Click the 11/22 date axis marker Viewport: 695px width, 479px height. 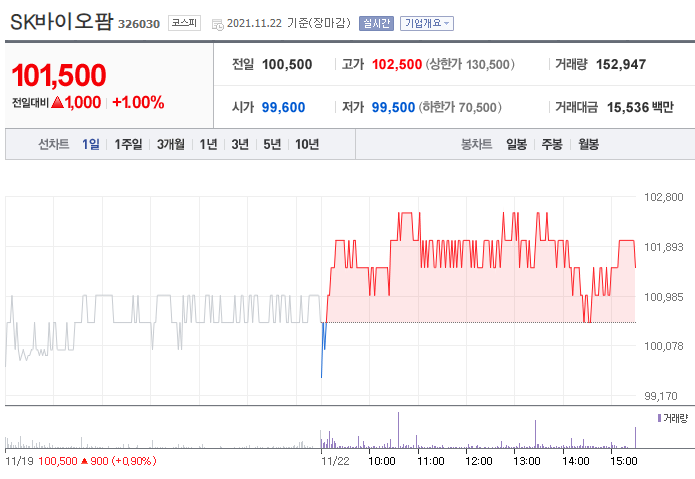coord(335,461)
